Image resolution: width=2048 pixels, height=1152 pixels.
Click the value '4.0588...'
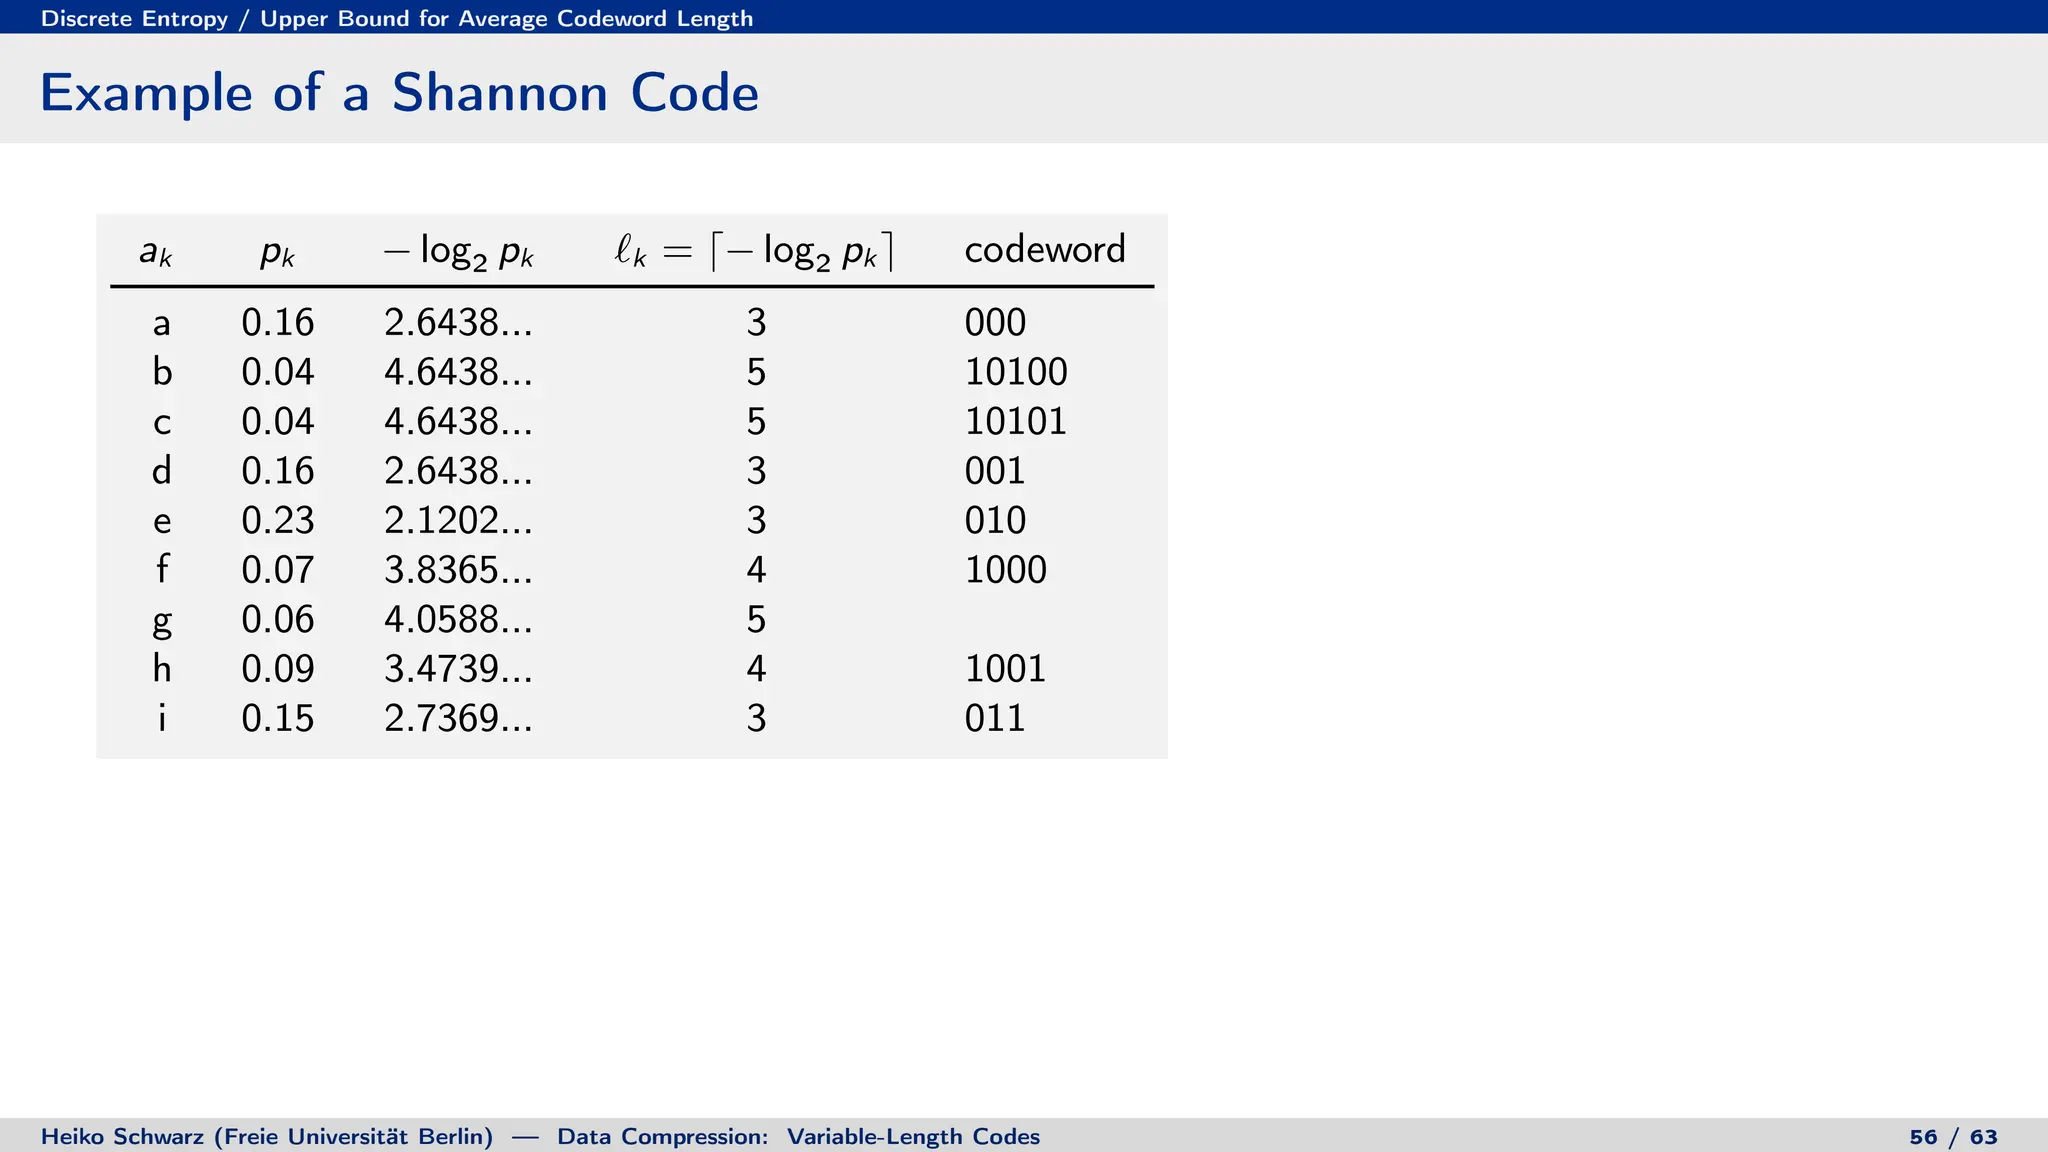[459, 620]
